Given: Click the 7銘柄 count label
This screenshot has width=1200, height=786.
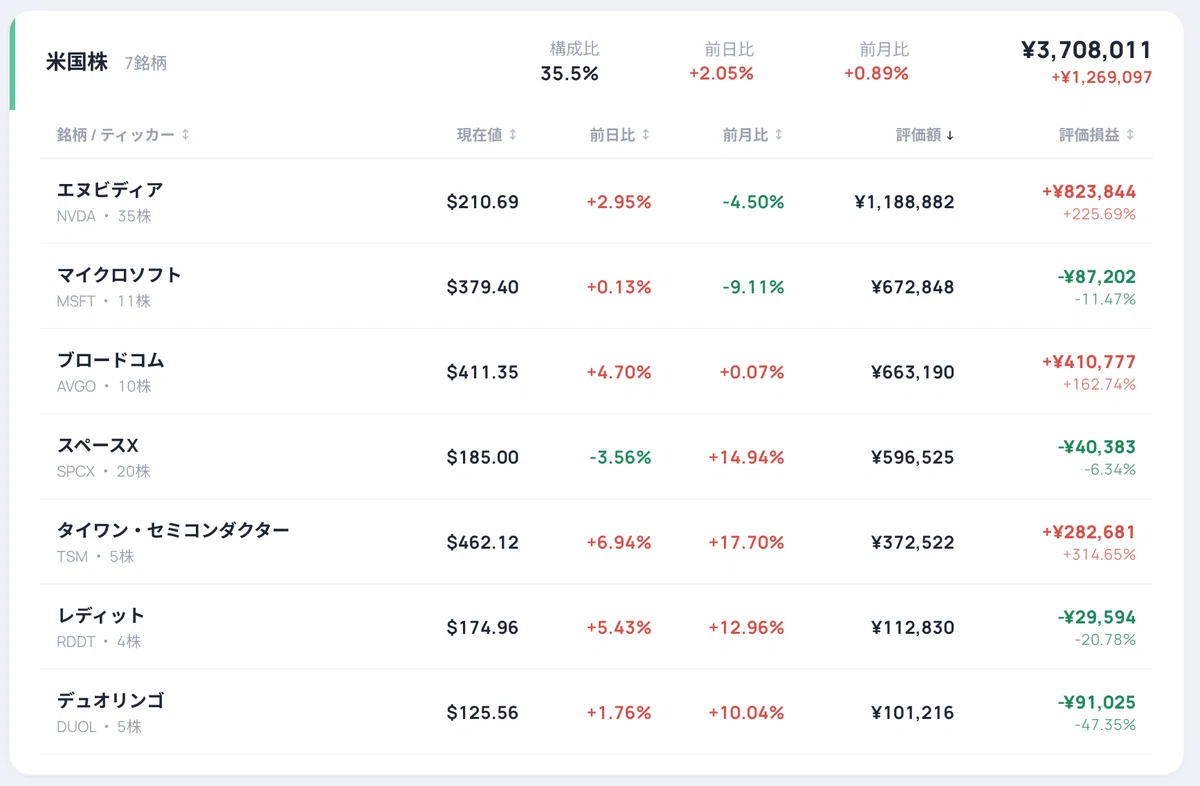Looking at the screenshot, I should (145, 63).
